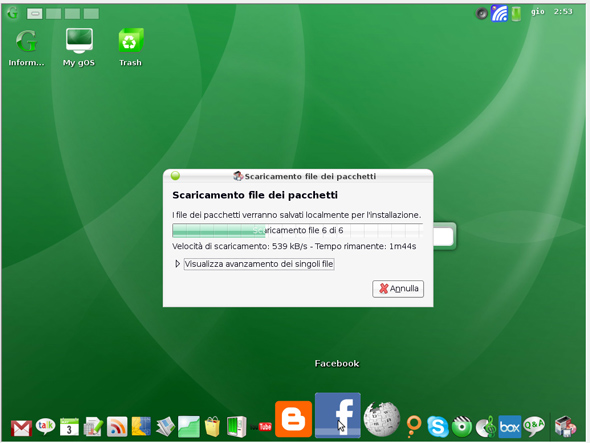This screenshot has width=590, height=443.
Task: Expand Visualizza avanzamento dei singoli file
Action: (x=259, y=264)
